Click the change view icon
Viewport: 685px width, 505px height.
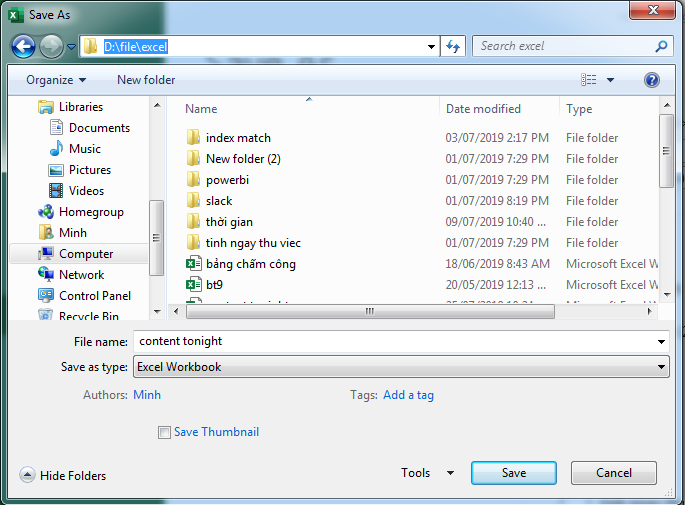[588, 80]
